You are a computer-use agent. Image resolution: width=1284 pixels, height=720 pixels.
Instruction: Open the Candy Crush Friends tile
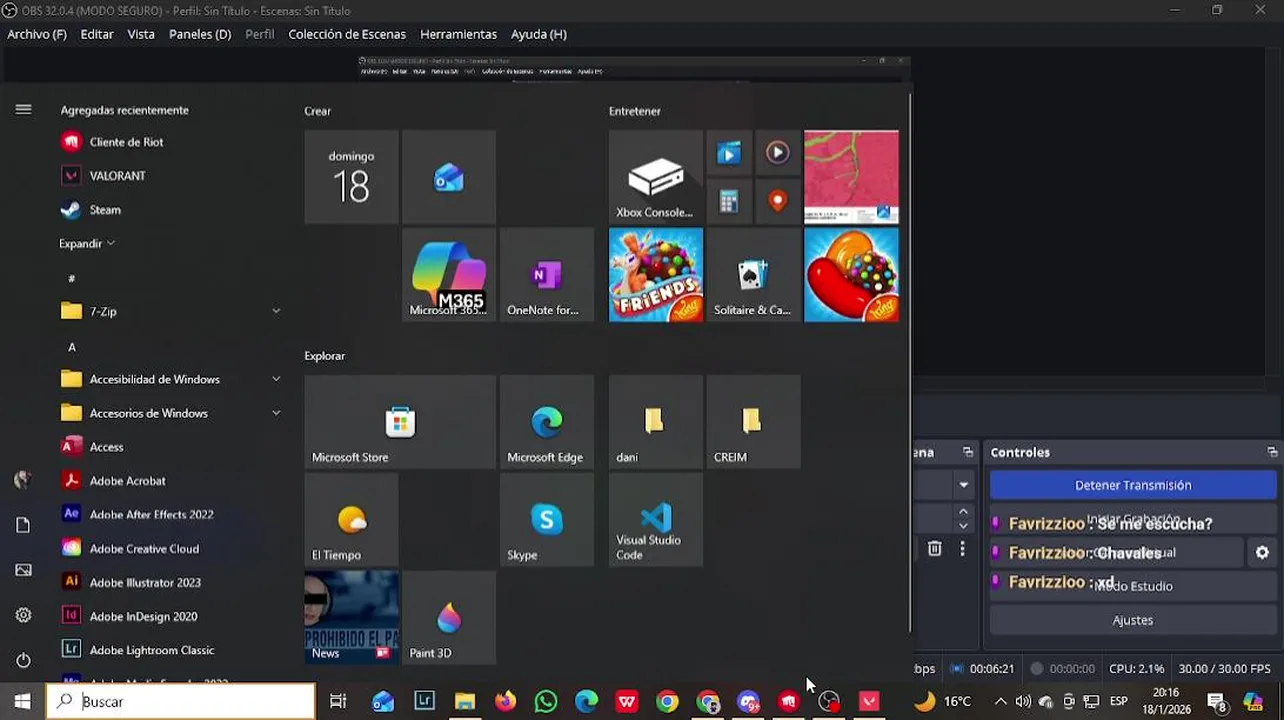pyautogui.click(x=655, y=275)
